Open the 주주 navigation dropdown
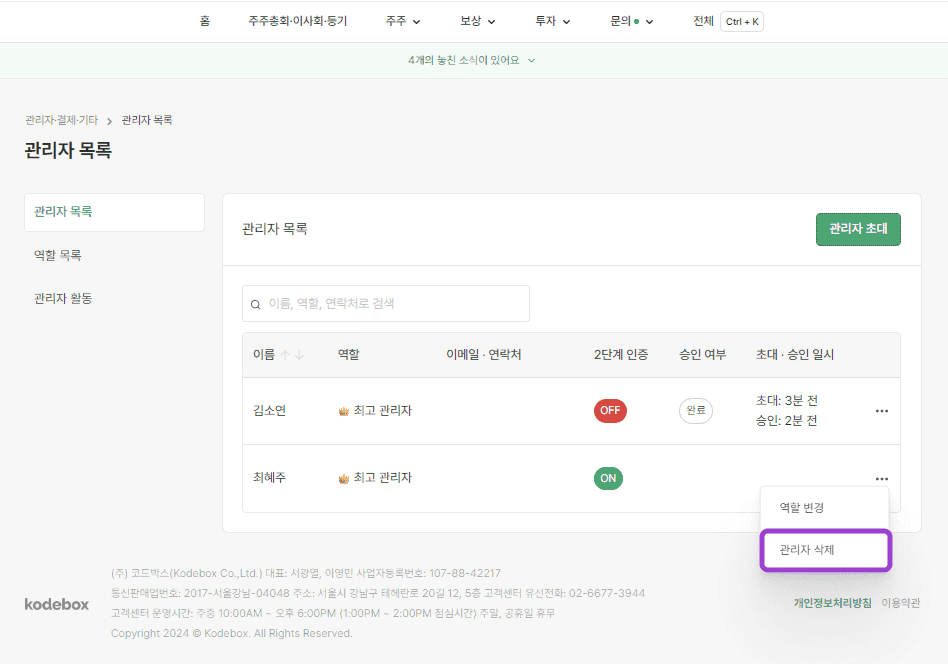948x664 pixels. [401, 21]
